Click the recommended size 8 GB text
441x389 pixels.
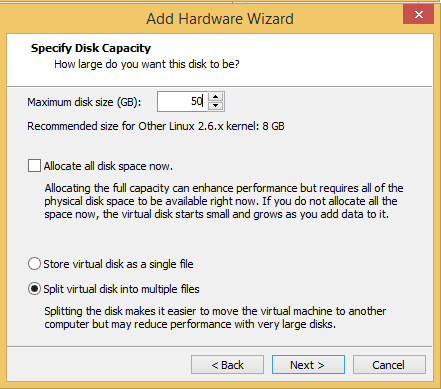coord(156,126)
